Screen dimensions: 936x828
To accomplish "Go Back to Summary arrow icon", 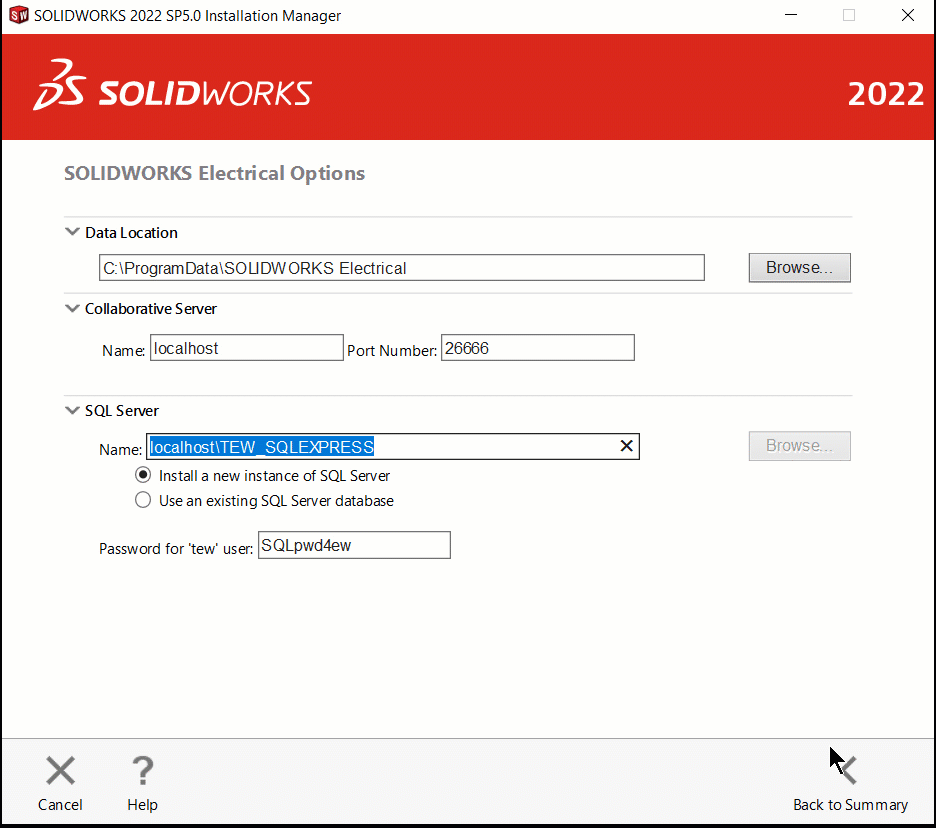I will 848,770.
